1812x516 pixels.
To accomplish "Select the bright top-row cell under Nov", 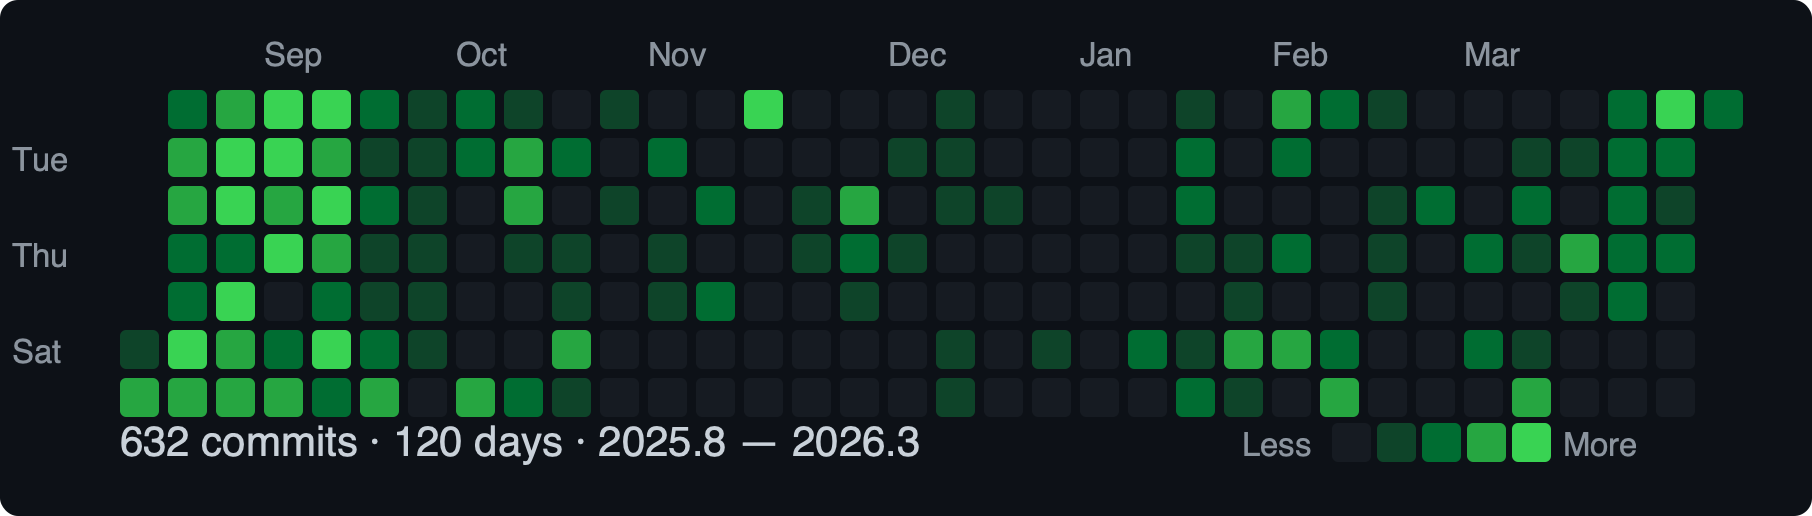I will (763, 110).
